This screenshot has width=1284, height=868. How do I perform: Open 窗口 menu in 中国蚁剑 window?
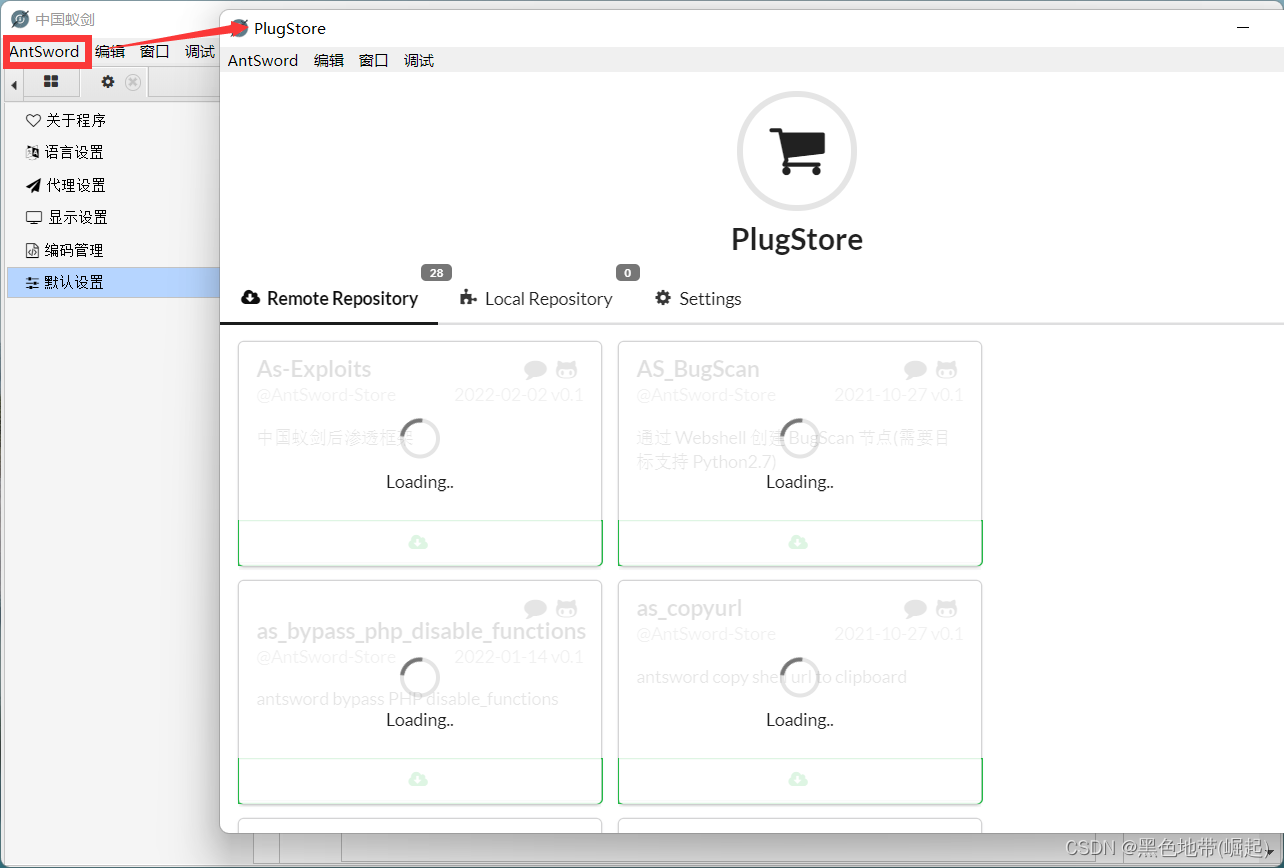[x=155, y=51]
